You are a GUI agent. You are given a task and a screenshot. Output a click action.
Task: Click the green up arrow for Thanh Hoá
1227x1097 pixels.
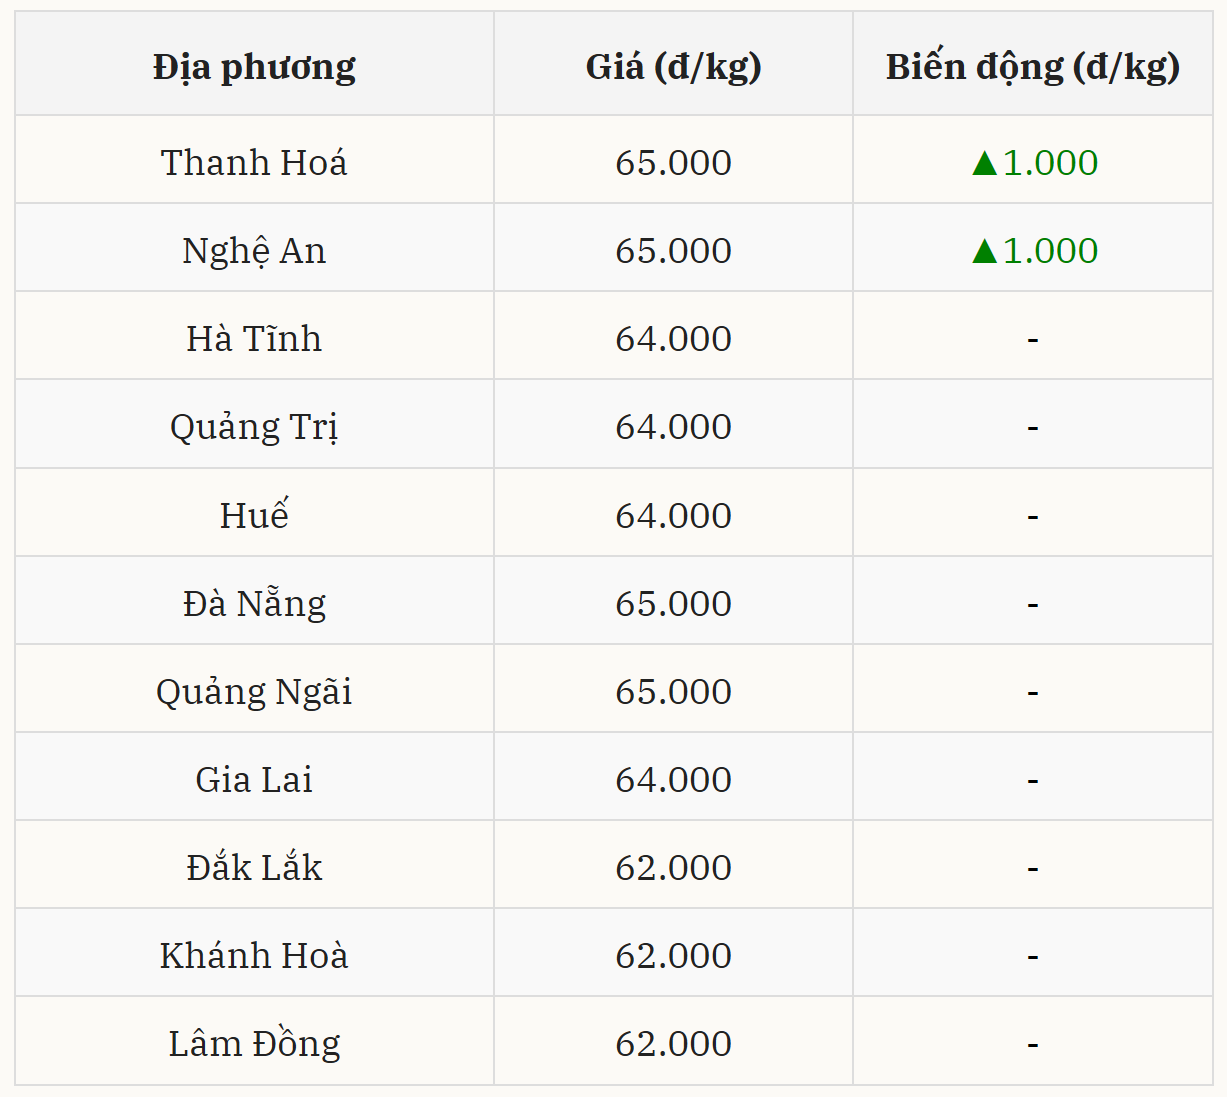click(x=985, y=163)
